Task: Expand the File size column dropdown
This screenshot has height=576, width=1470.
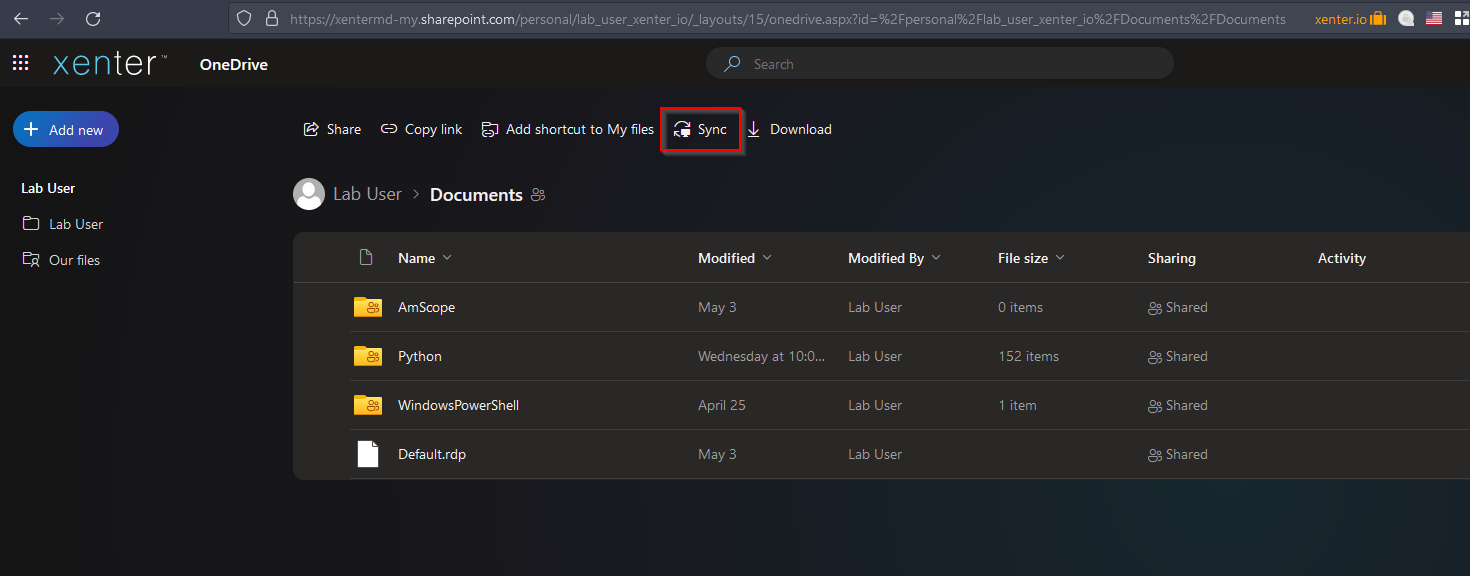Action: pos(1060,258)
